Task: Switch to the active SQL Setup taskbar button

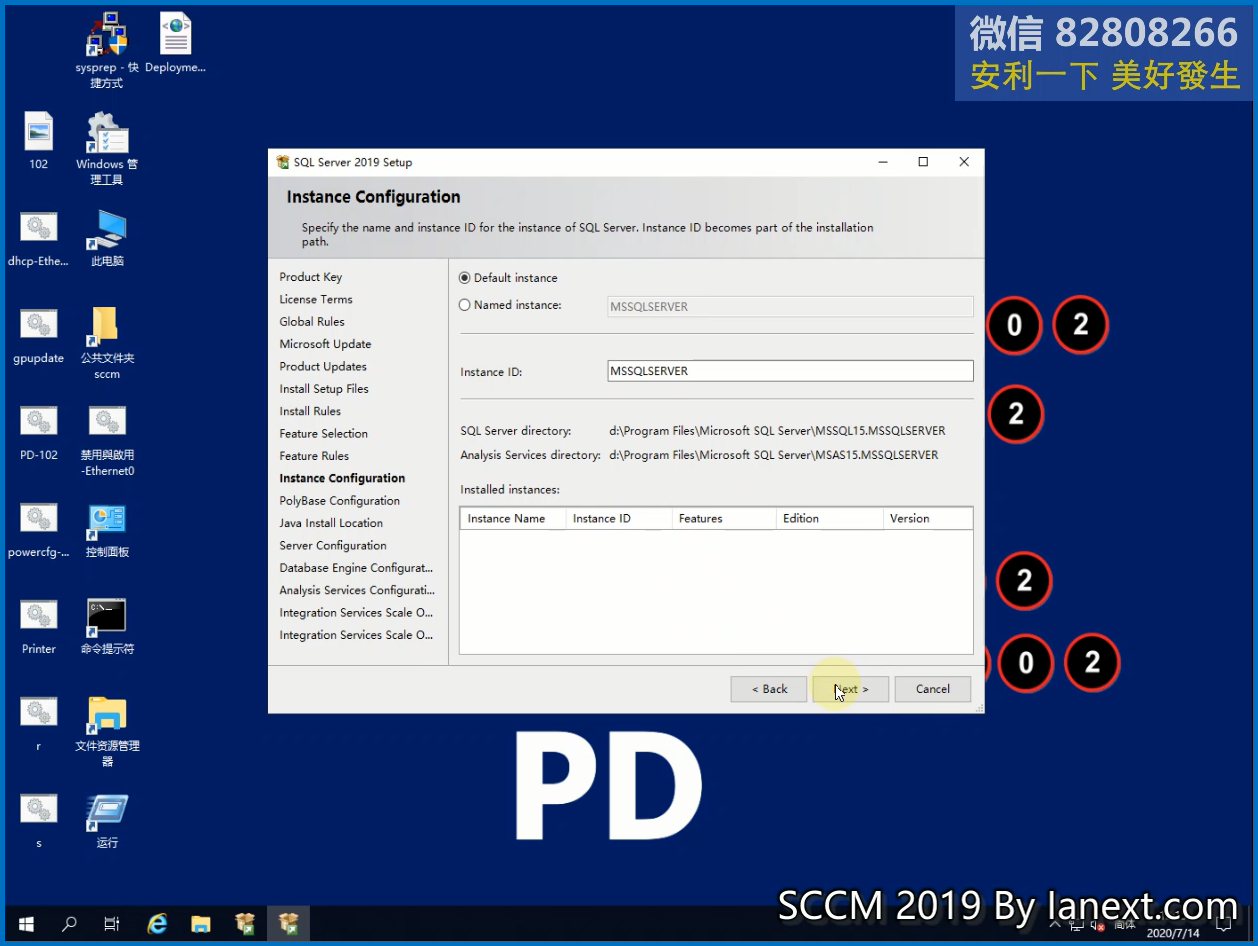Action: (x=289, y=924)
